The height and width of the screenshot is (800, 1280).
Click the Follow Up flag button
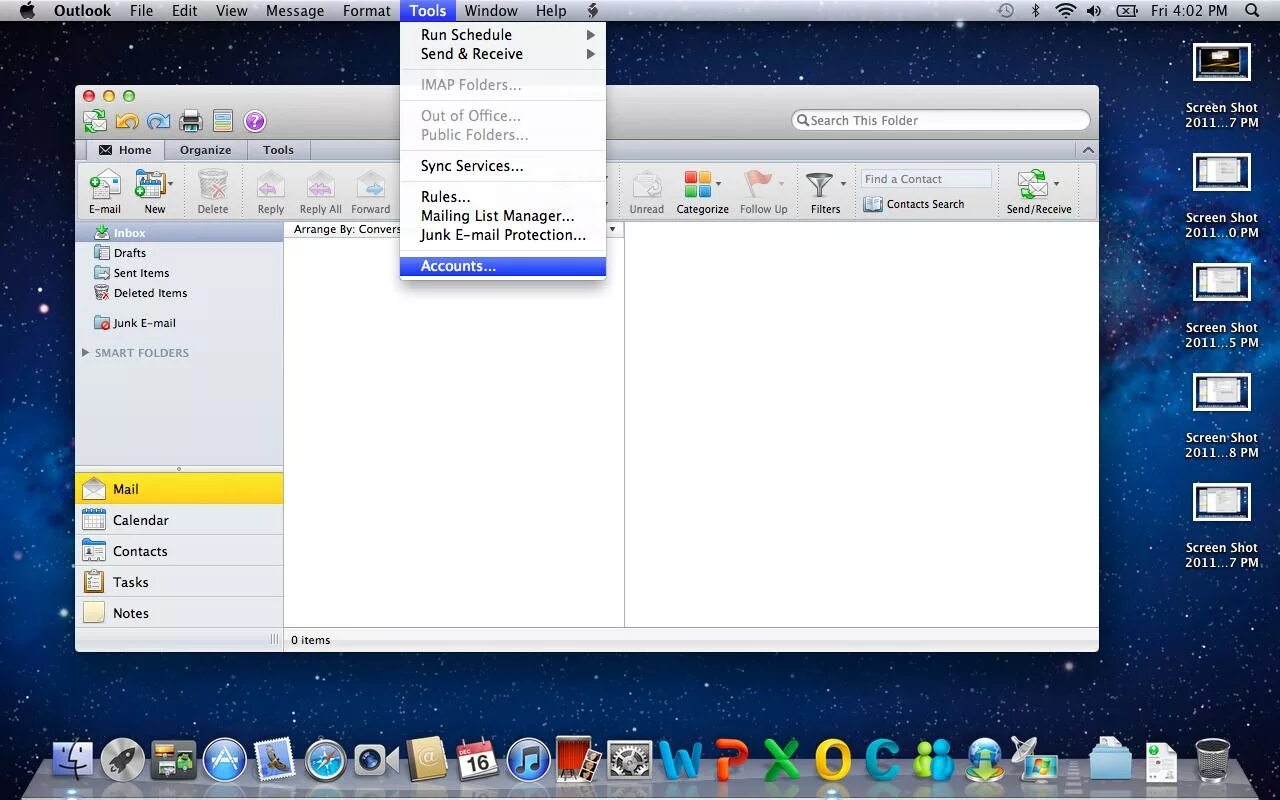pyautogui.click(x=763, y=192)
